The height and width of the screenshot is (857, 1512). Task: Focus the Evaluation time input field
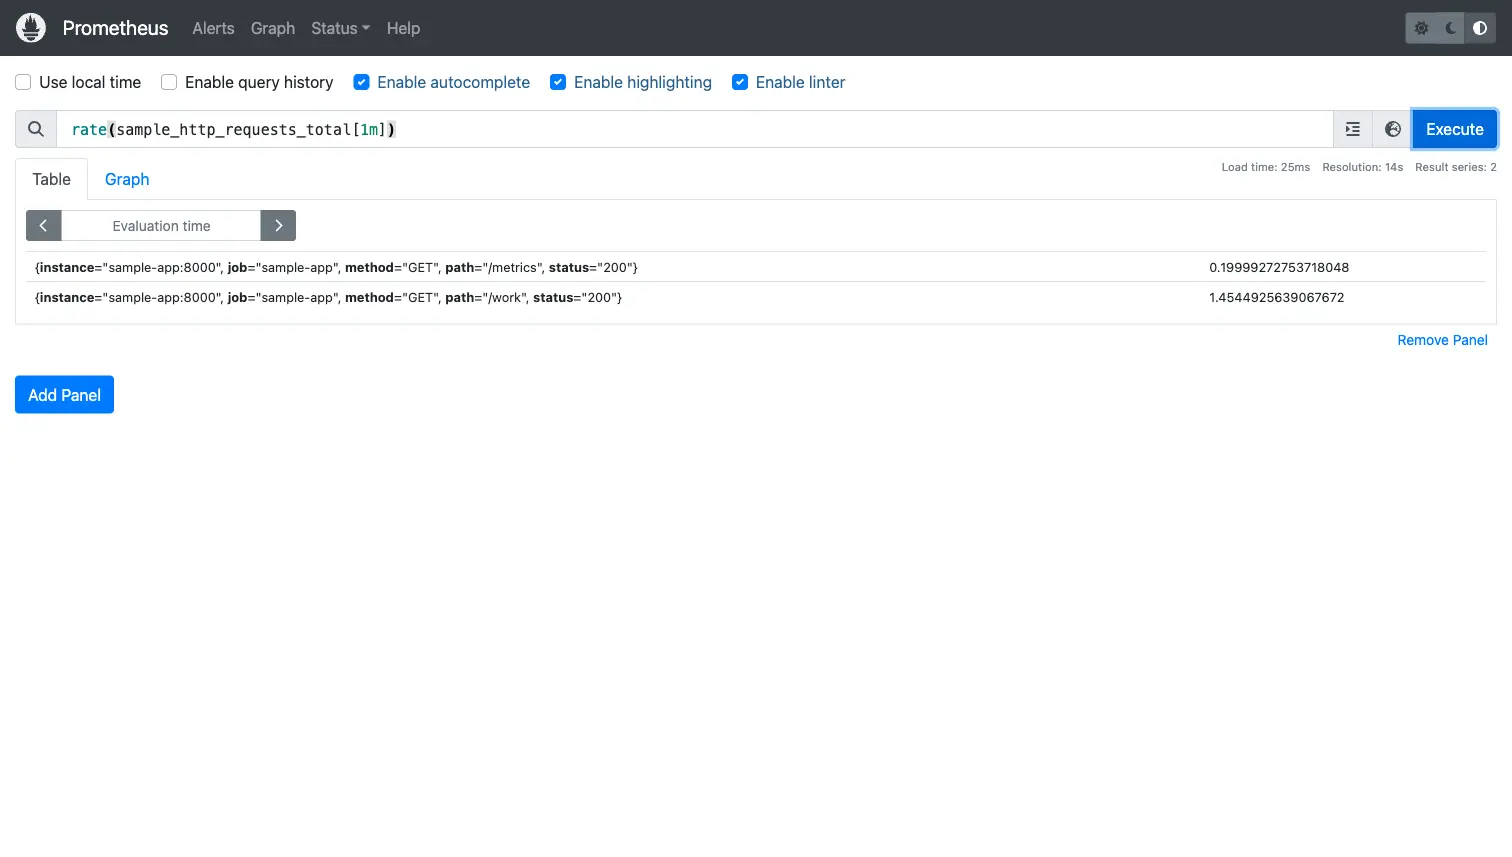[x=161, y=226]
